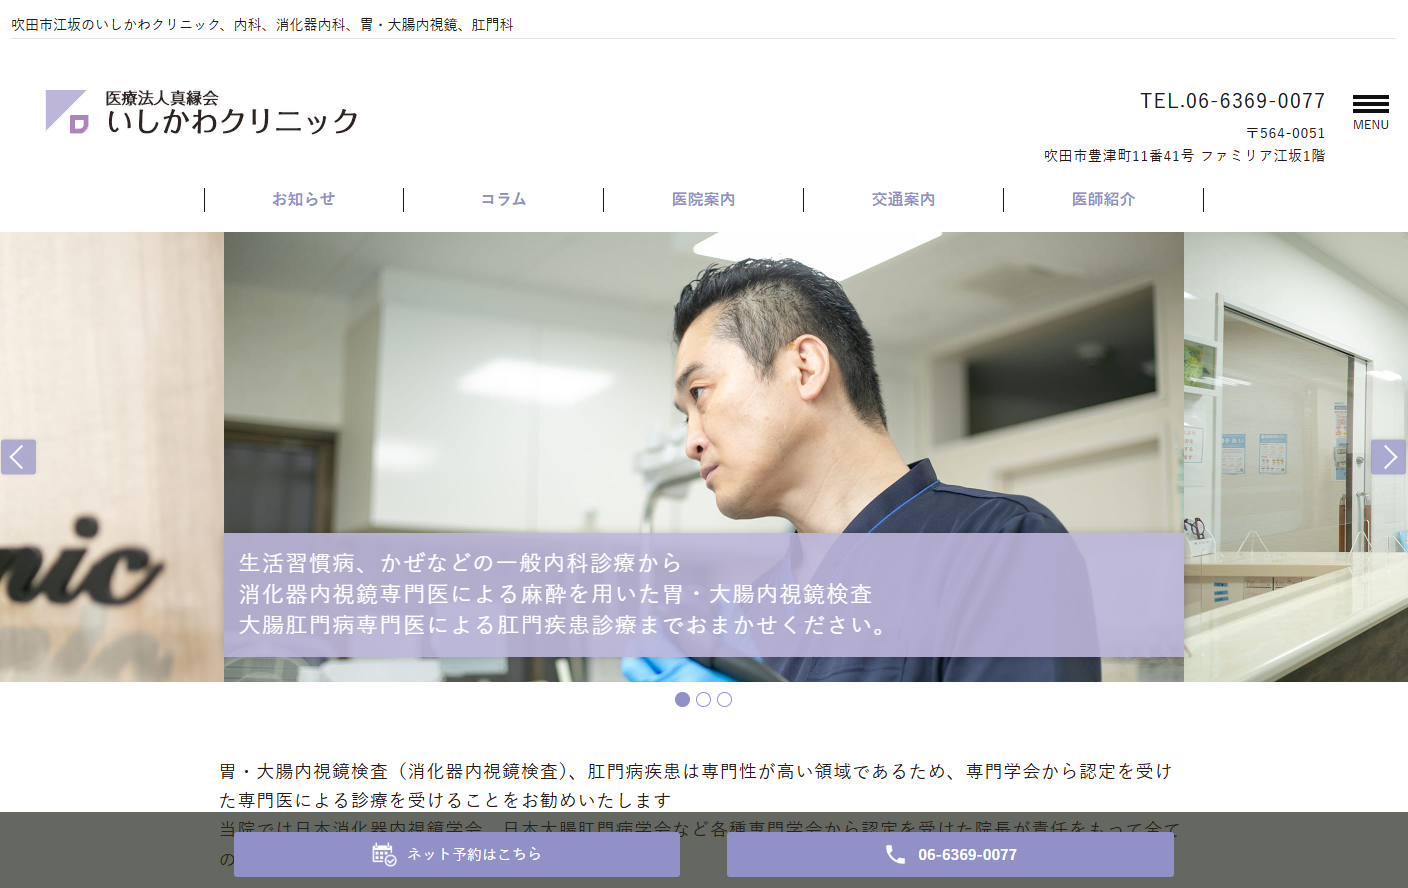Viewport: 1408px width, 888px height.
Task: Click the top tagline 吹田市江坂のいしかわクリニック
Action: [x=117, y=24]
